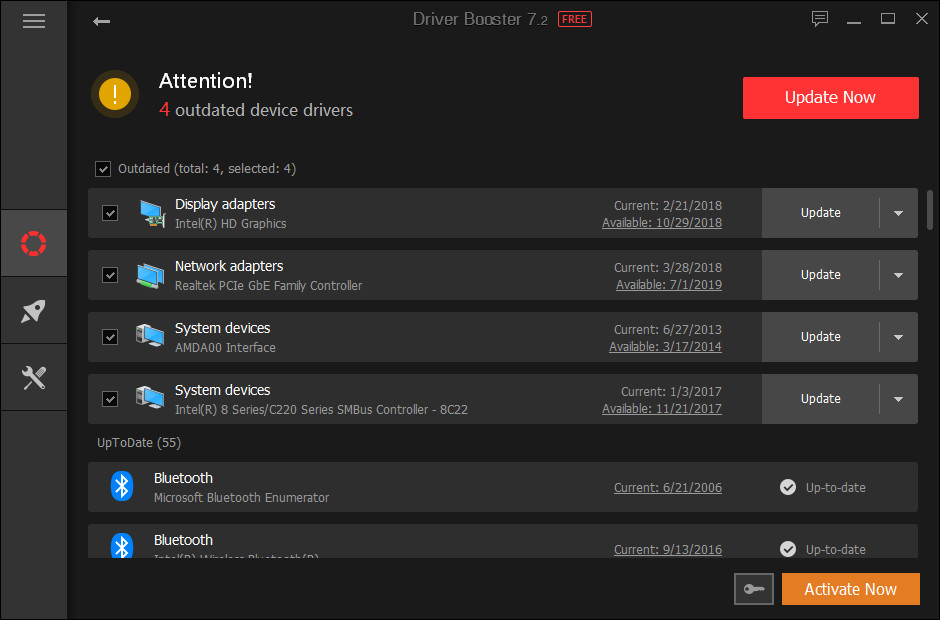This screenshot has width=940, height=620.
Task: Open the Available: 7/1/2019 driver link
Action: point(668,284)
